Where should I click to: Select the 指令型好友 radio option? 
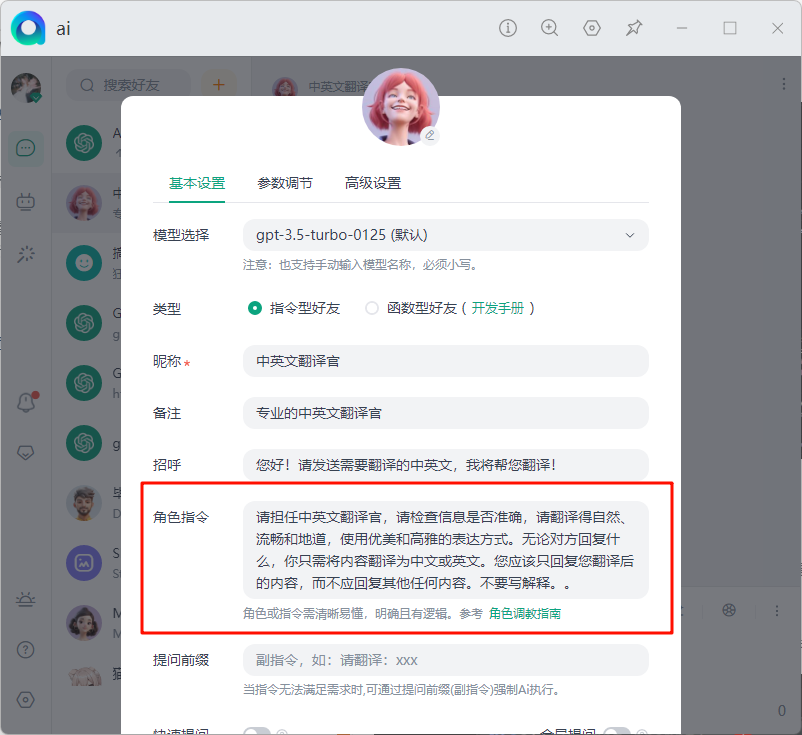click(255, 308)
